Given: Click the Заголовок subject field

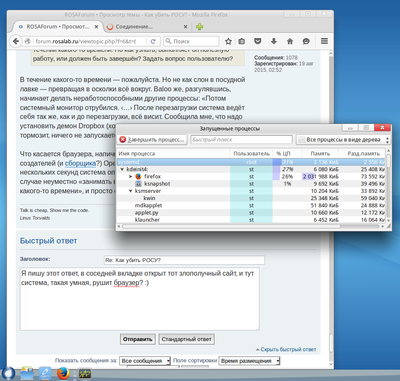Looking at the screenshot, I should [x=184, y=260].
